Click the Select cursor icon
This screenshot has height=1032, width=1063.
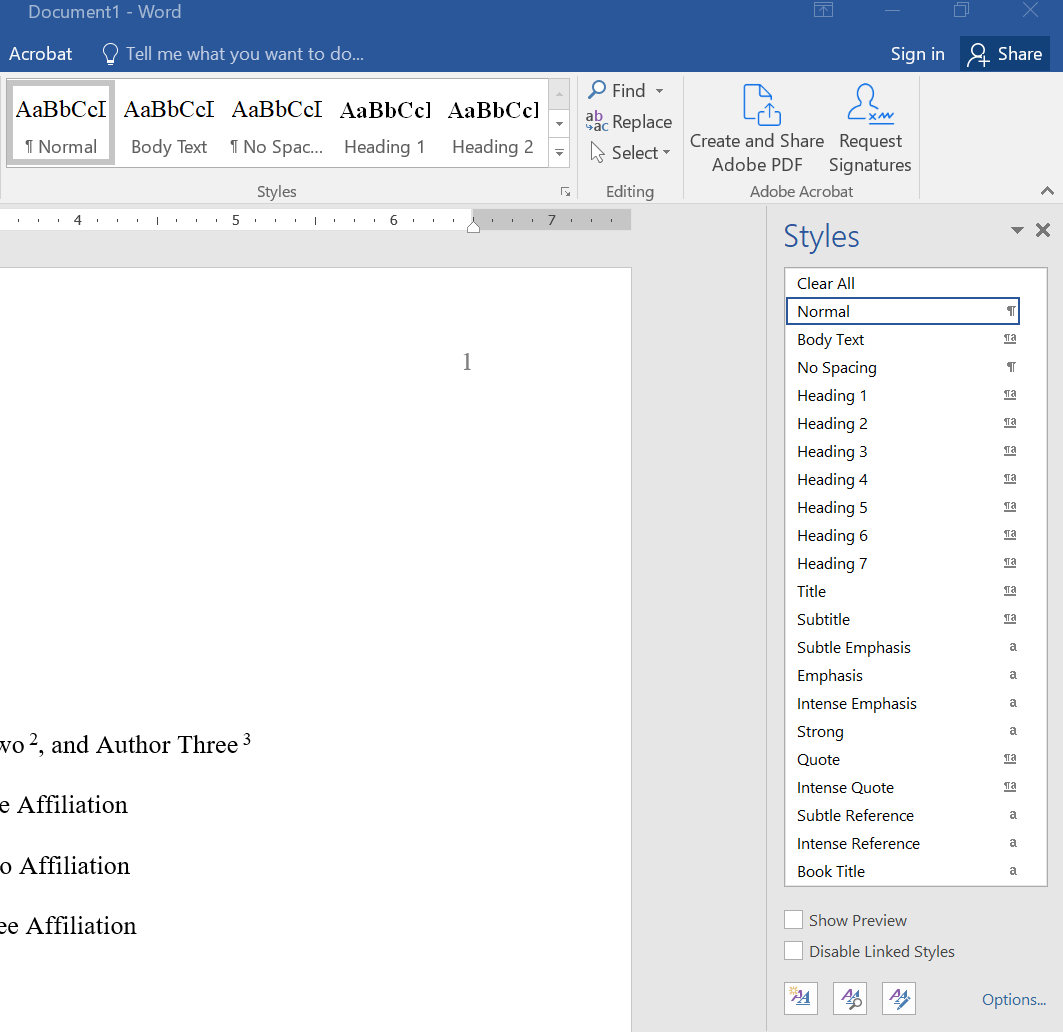[597, 153]
